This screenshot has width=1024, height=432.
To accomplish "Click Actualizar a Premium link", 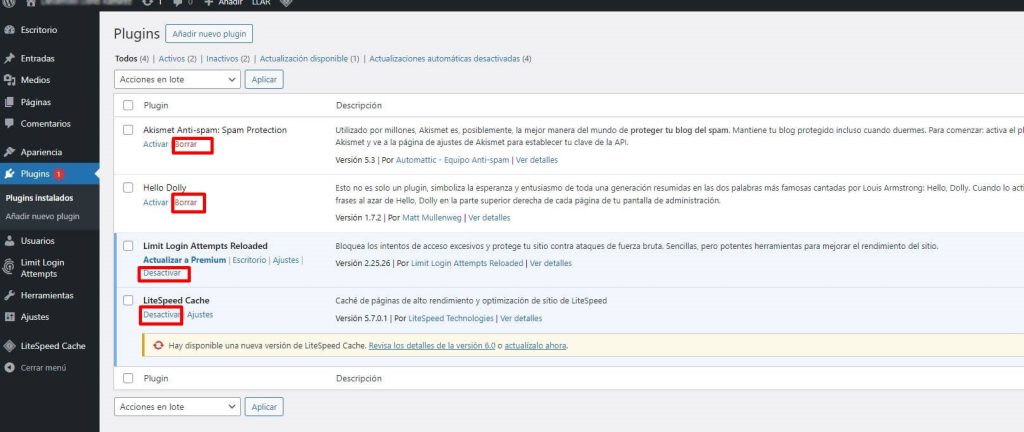I will coord(184,260).
